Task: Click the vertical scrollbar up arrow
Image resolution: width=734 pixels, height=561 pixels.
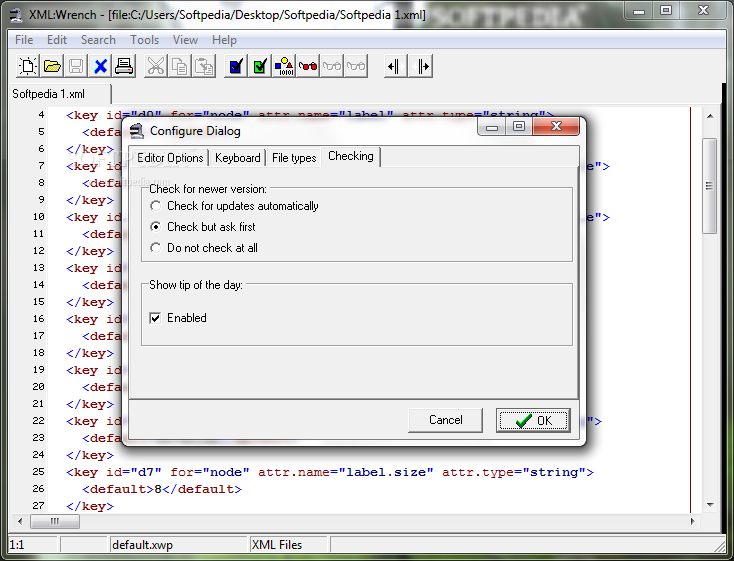Action: coord(710,115)
